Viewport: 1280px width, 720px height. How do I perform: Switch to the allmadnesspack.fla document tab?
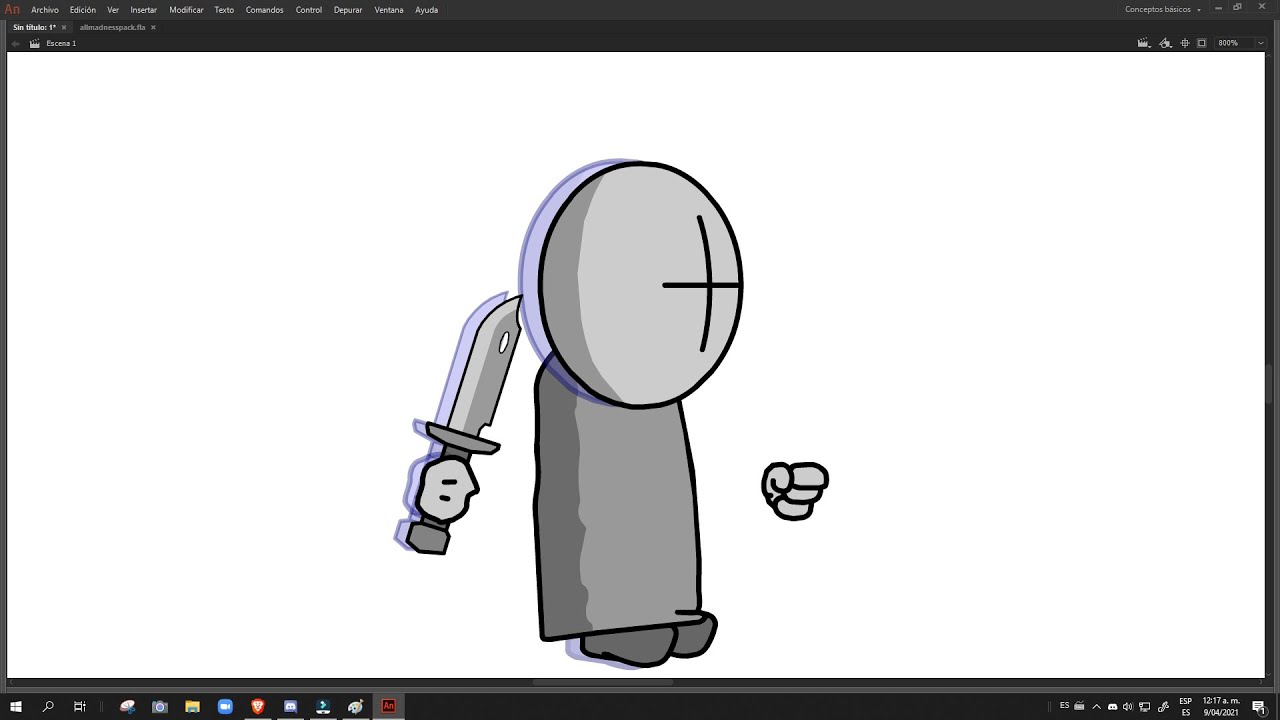pos(112,27)
